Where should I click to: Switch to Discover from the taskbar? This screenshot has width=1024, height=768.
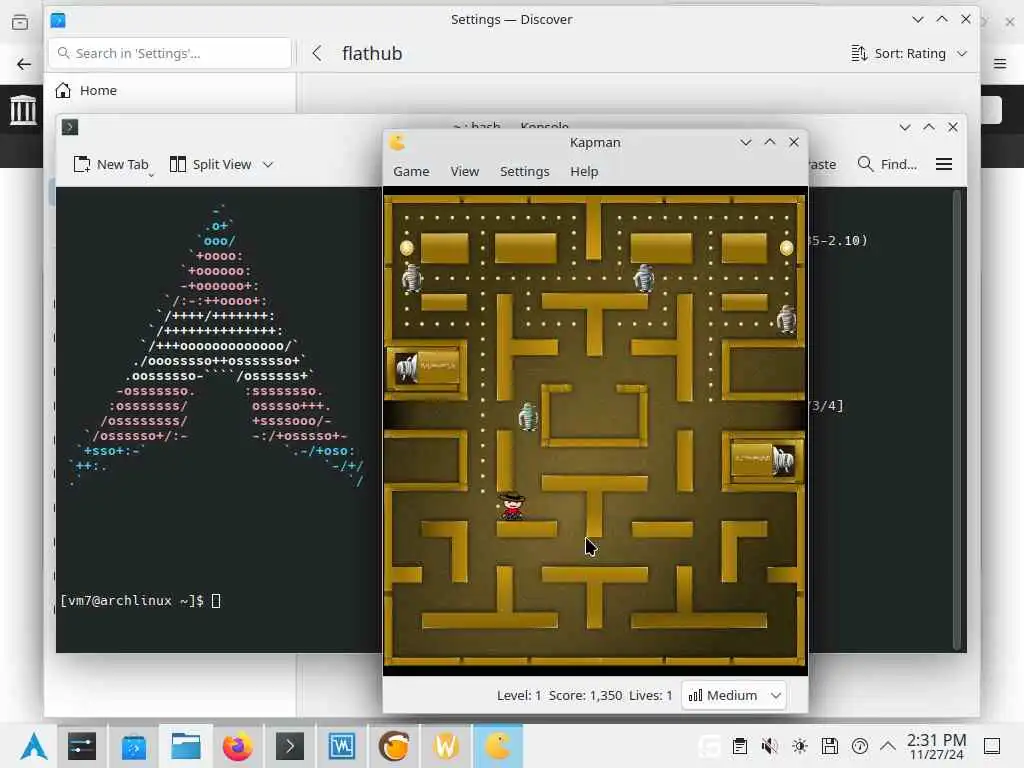134,746
